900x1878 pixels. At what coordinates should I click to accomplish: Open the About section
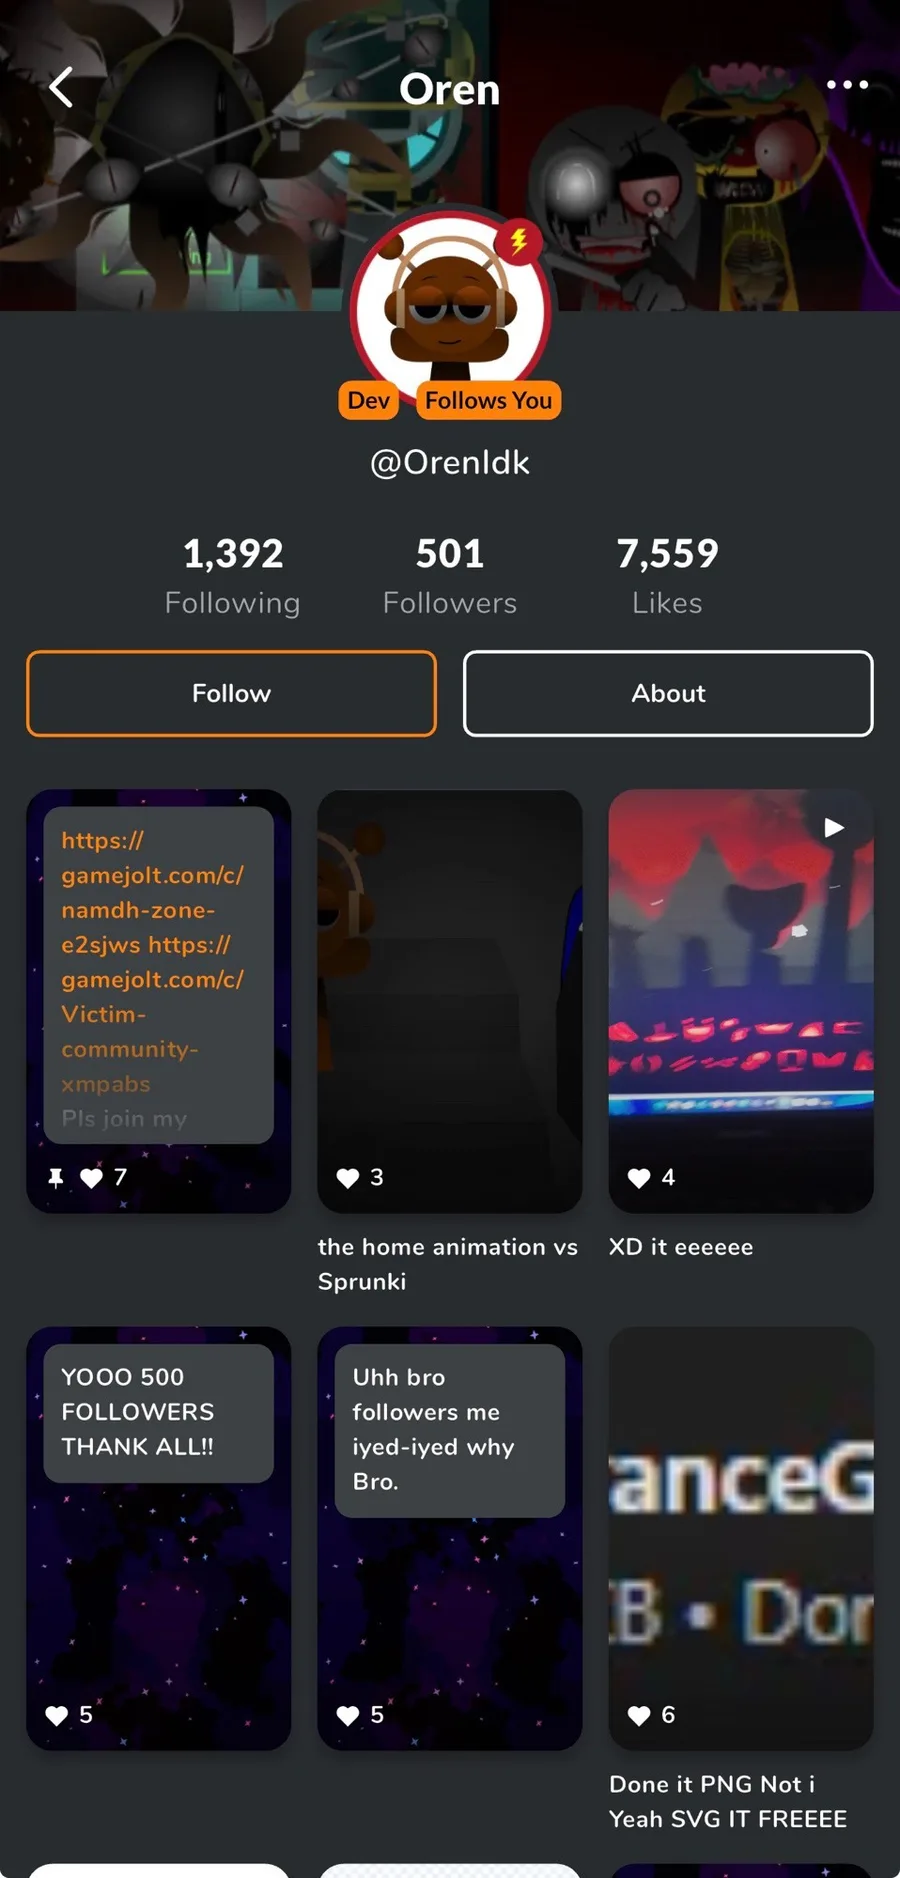point(668,693)
